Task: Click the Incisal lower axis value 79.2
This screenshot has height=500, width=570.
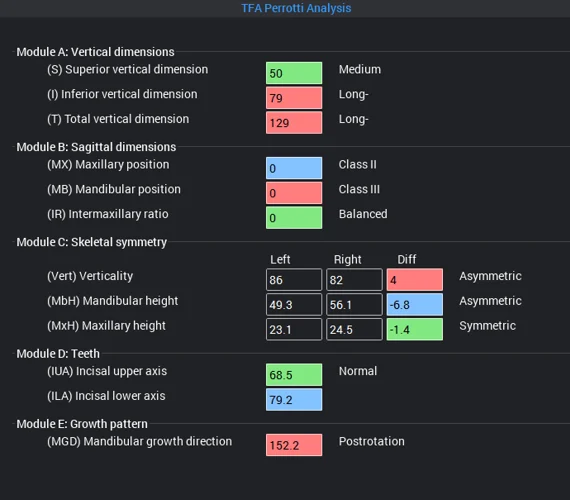Action: (x=294, y=399)
